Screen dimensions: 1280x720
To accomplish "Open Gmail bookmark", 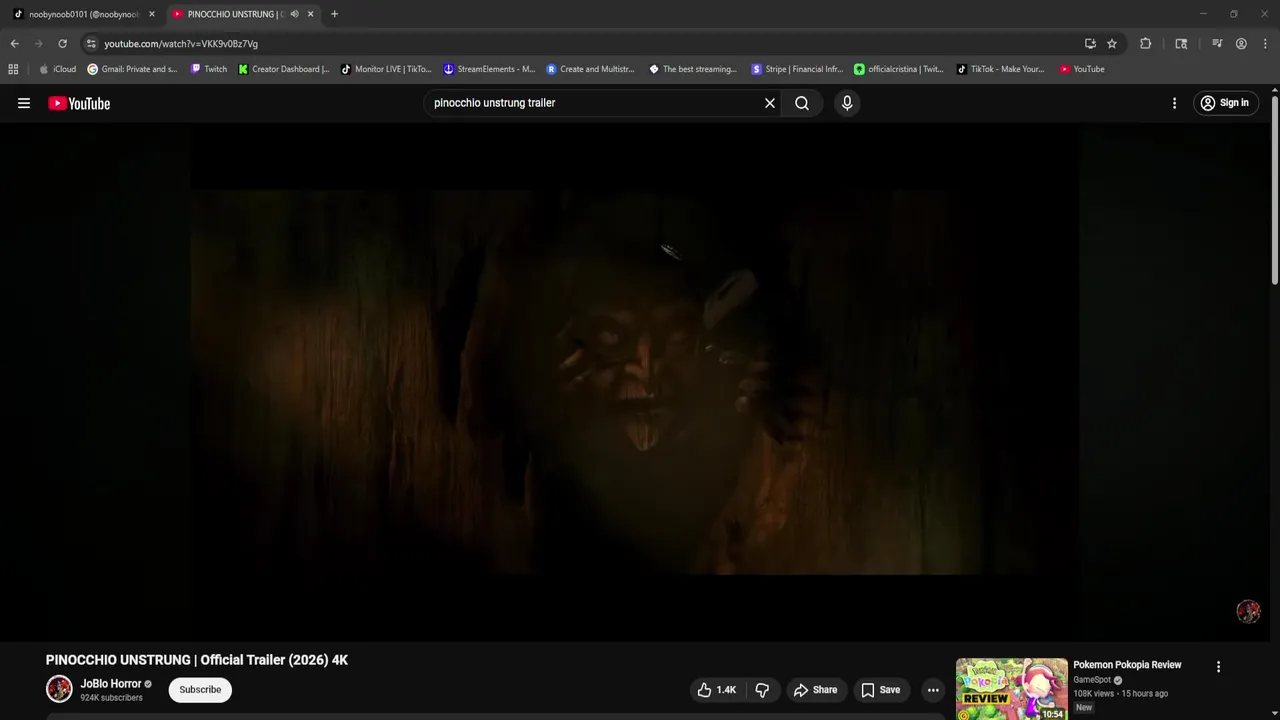I will (x=132, y=69).
